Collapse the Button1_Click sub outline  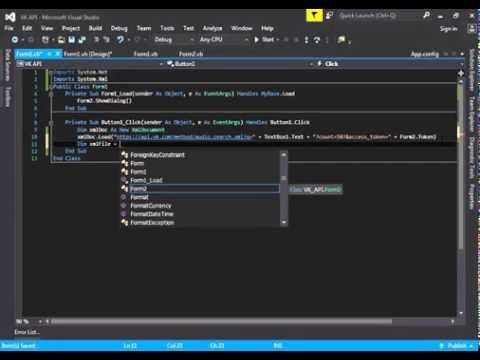[x=51, y=123]
